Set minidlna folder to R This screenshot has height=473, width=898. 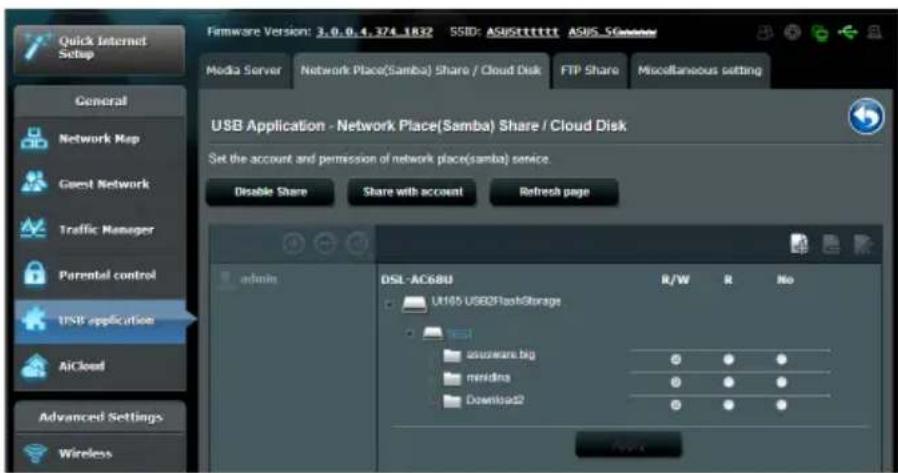tap(728, 382)
